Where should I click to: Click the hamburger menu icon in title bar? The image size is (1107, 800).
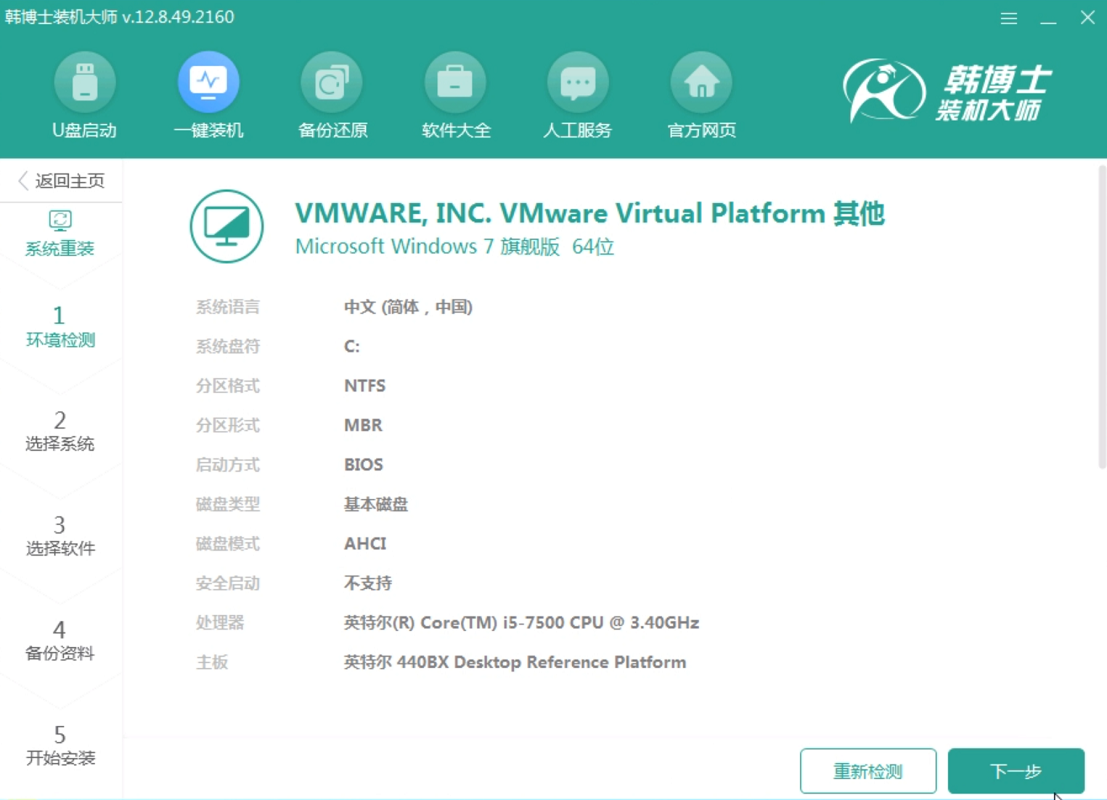(x=1009, y=18)
